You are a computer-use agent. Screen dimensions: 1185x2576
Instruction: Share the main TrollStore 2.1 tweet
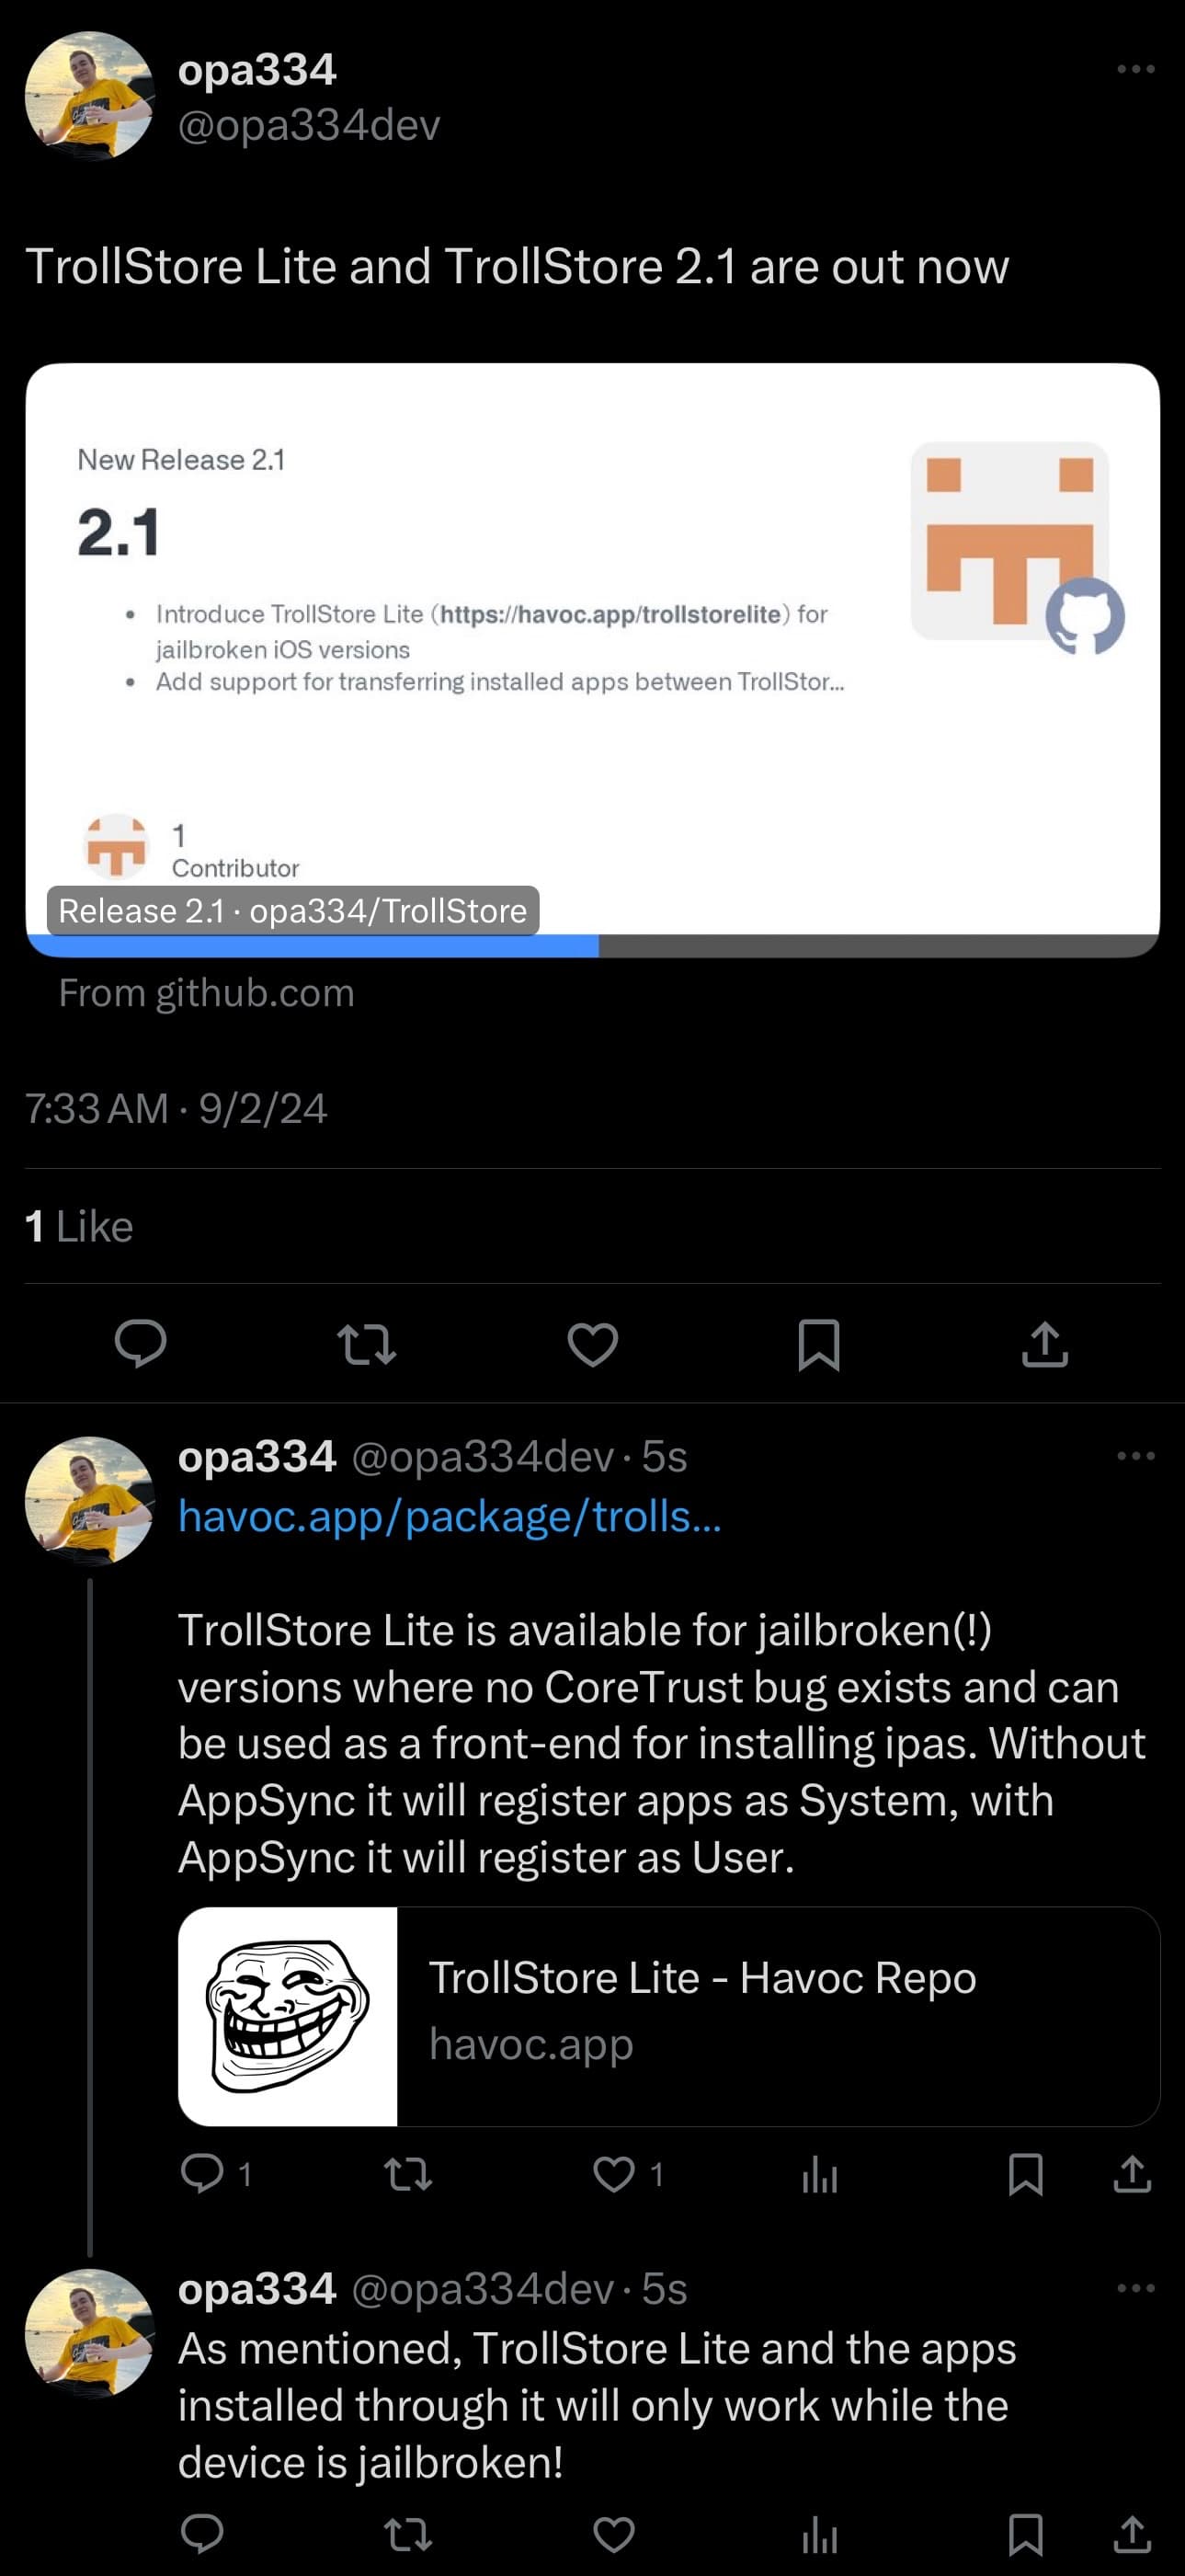[x=1045, y=1343]
